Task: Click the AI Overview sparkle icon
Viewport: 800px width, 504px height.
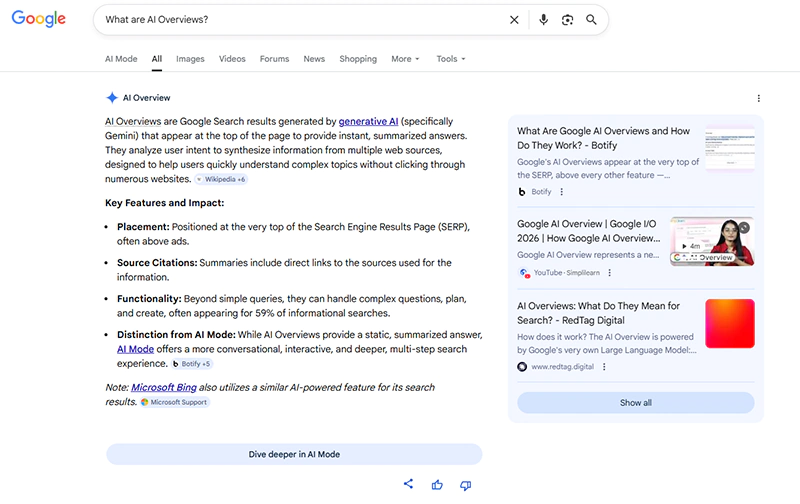Action: click(x=112, y=97)
